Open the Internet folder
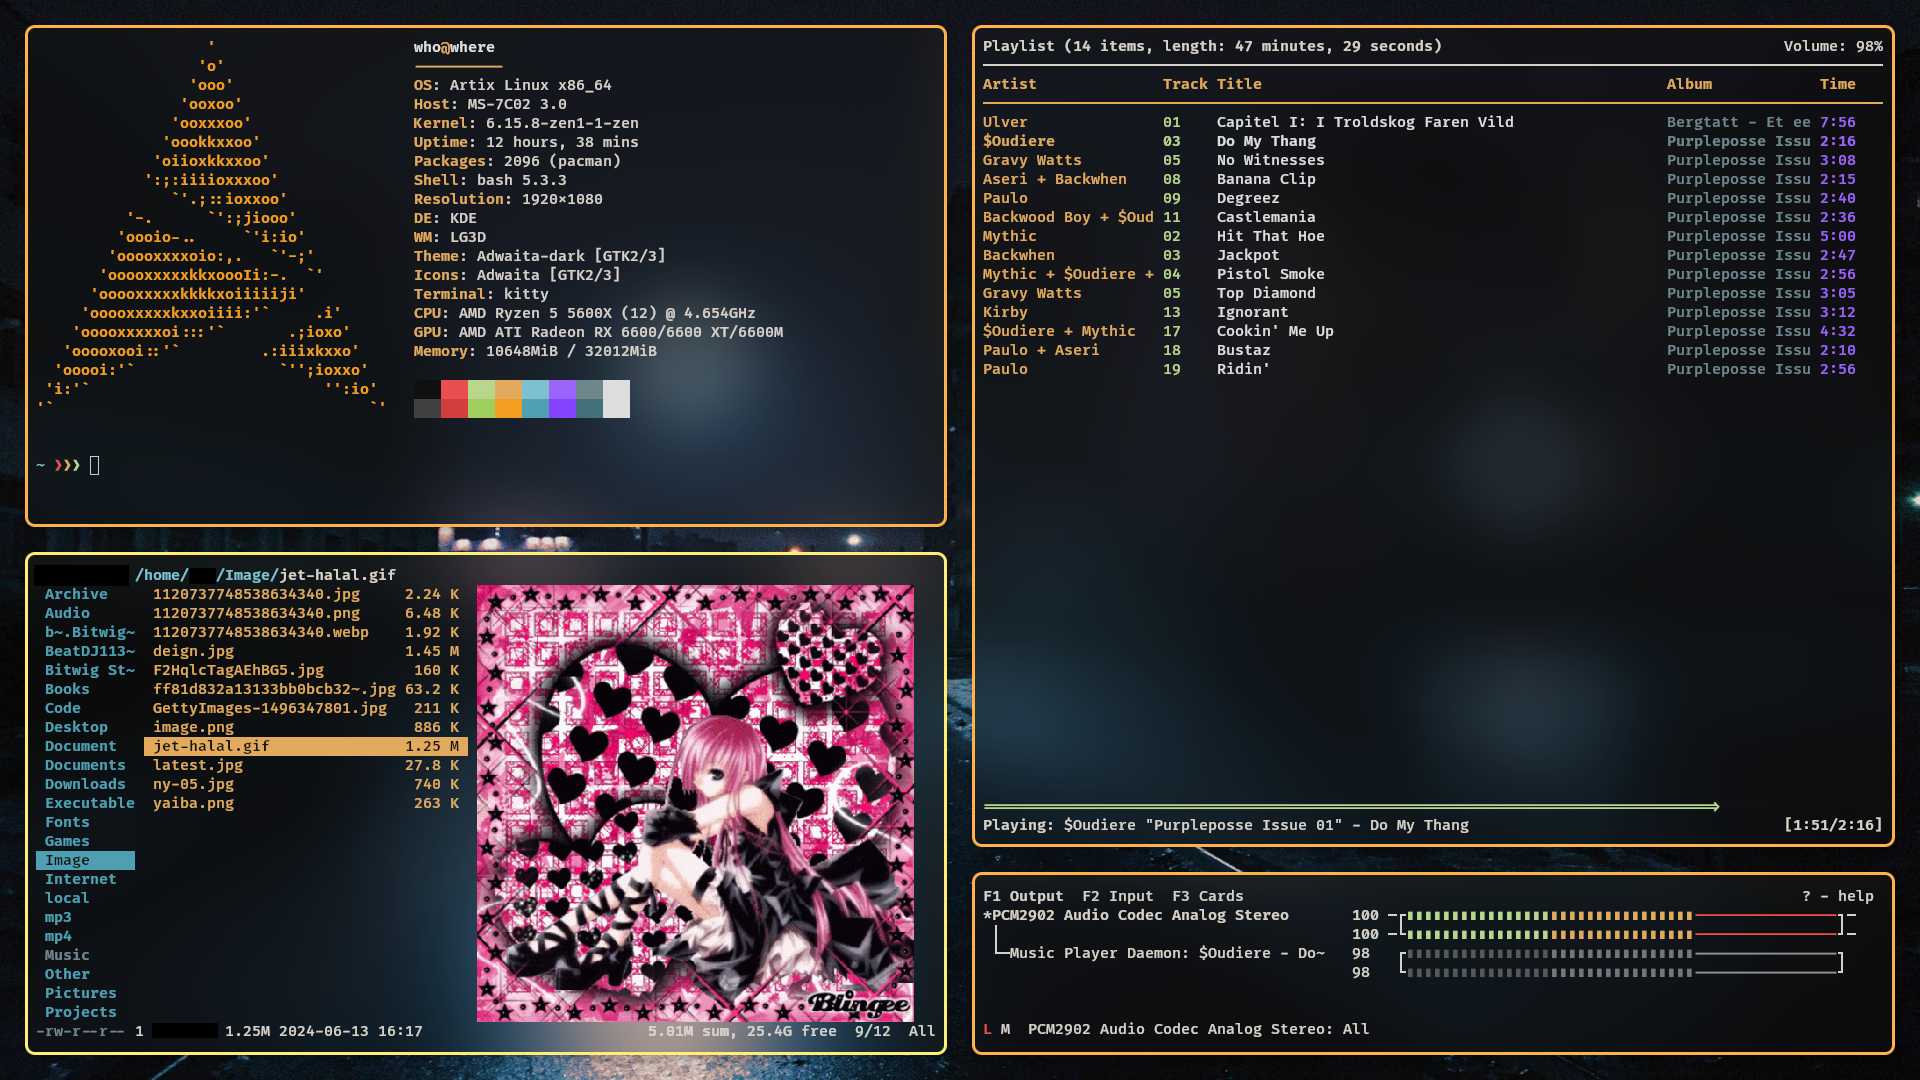 pos(80,879)
